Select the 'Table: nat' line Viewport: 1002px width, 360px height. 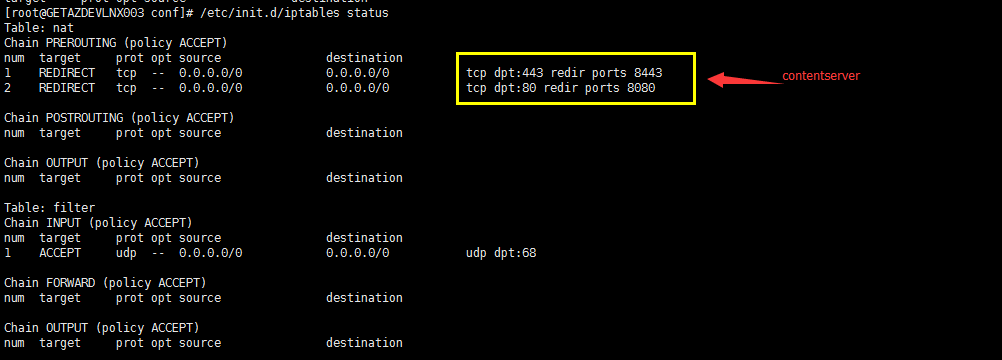pyautogui.click(x=39, y=28)
